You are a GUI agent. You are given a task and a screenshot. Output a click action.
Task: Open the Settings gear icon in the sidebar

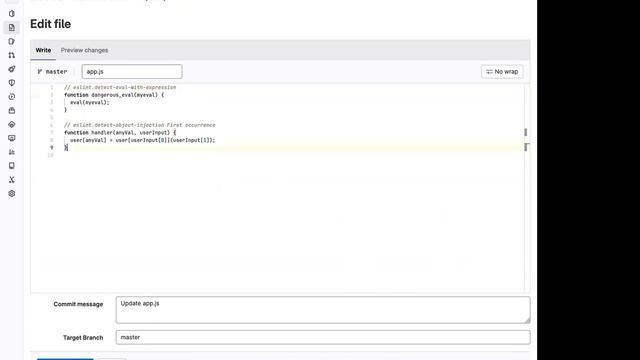pyautogui.click(x=11, y=193)
